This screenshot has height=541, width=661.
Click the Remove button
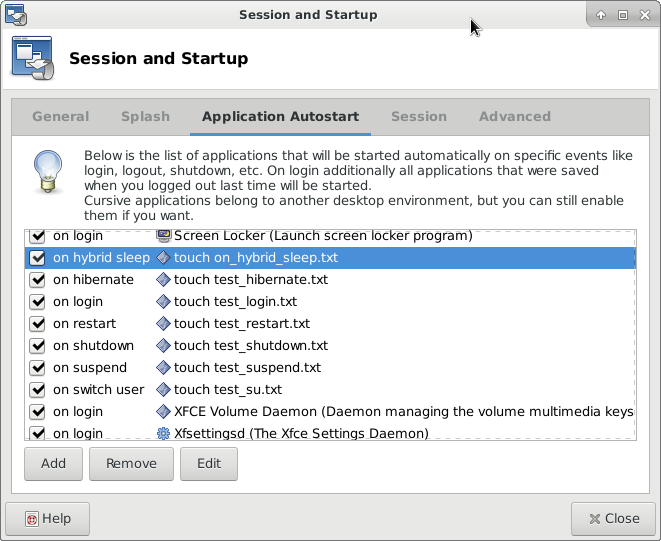(131, 464)
